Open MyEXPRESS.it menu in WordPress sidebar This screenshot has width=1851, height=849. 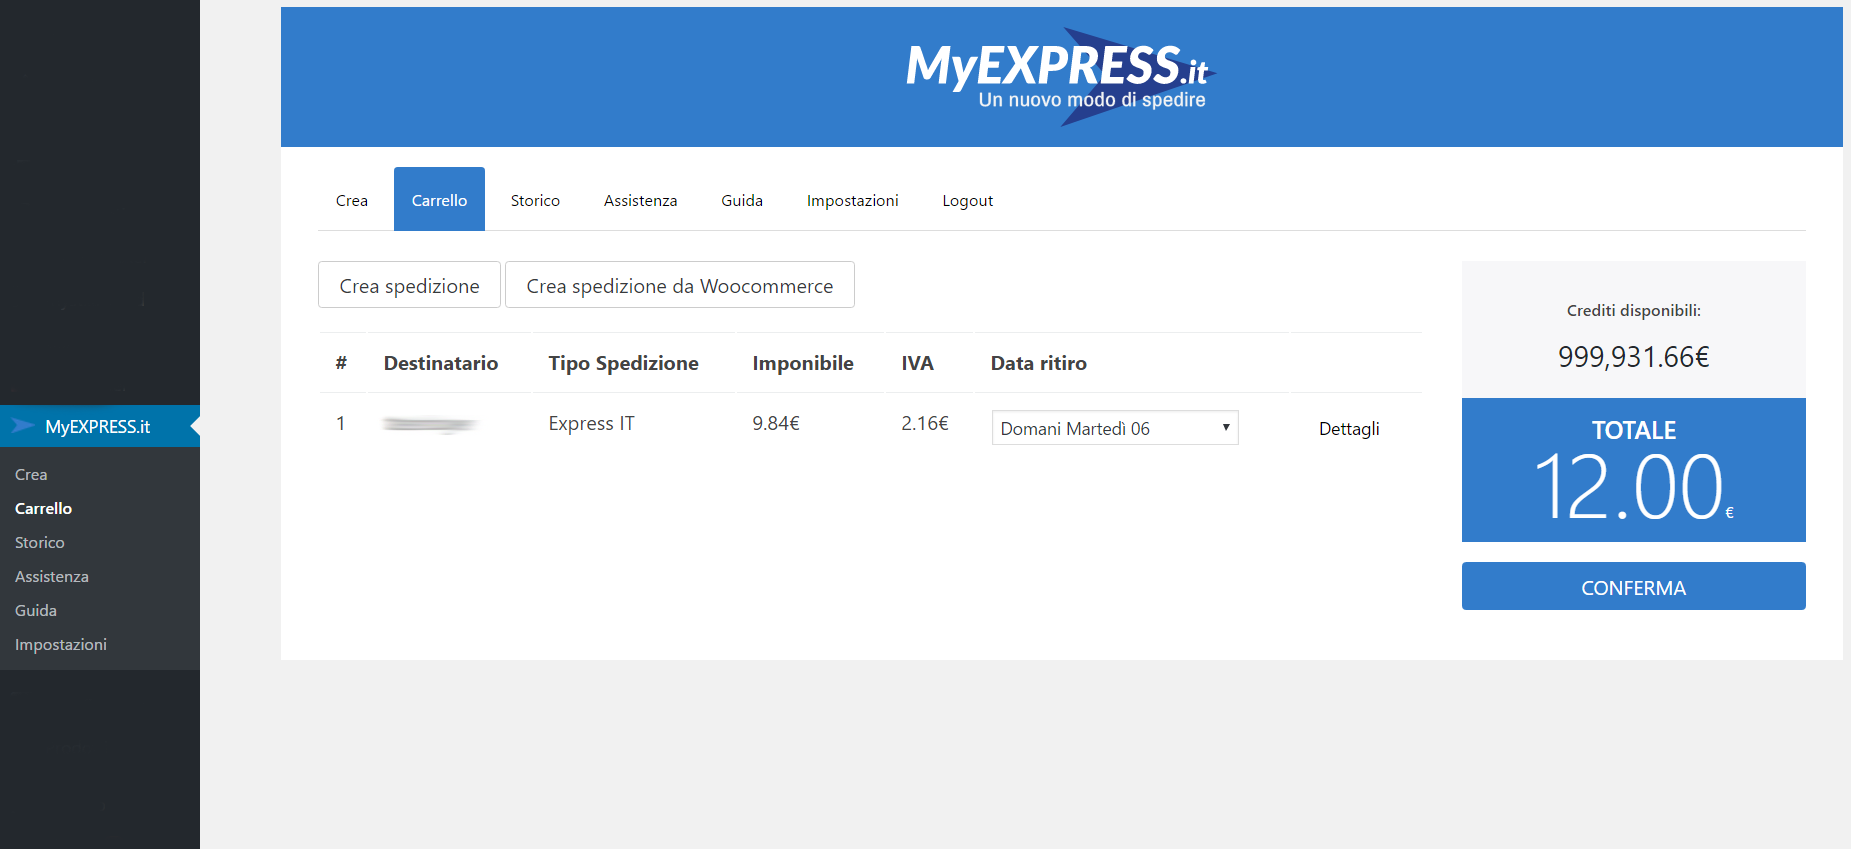[100, 426]
